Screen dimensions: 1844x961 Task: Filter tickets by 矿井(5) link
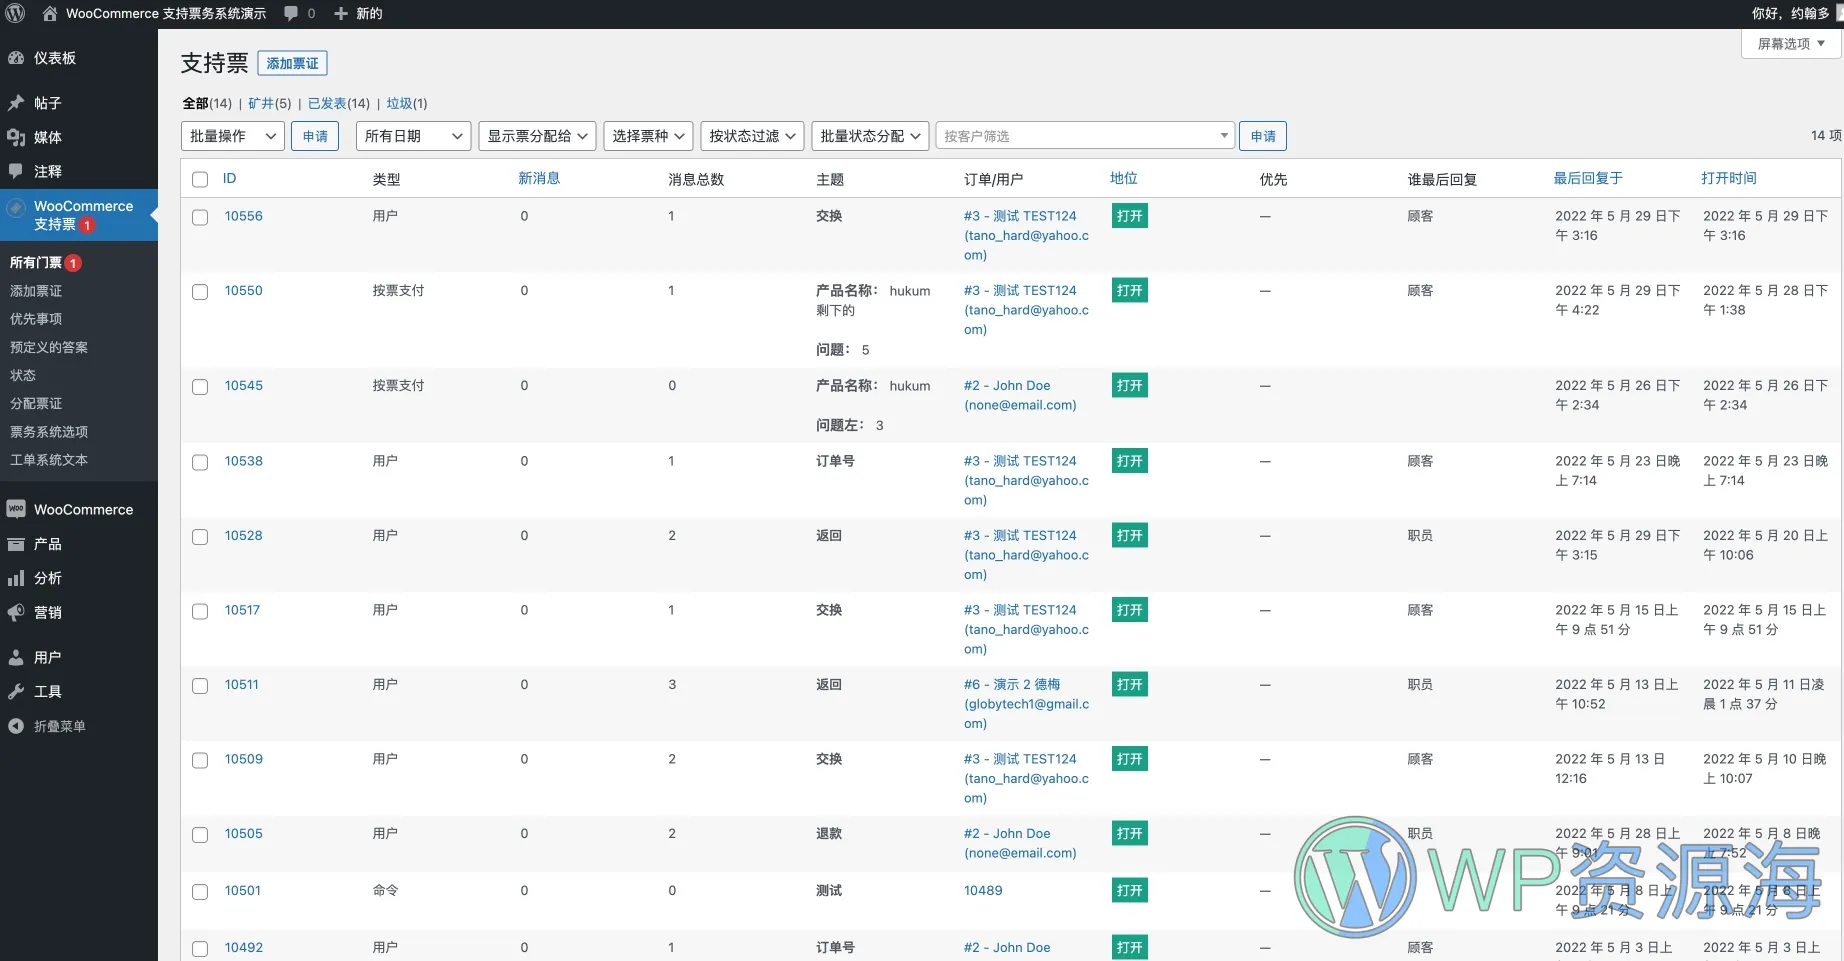(x=270, y=103)
